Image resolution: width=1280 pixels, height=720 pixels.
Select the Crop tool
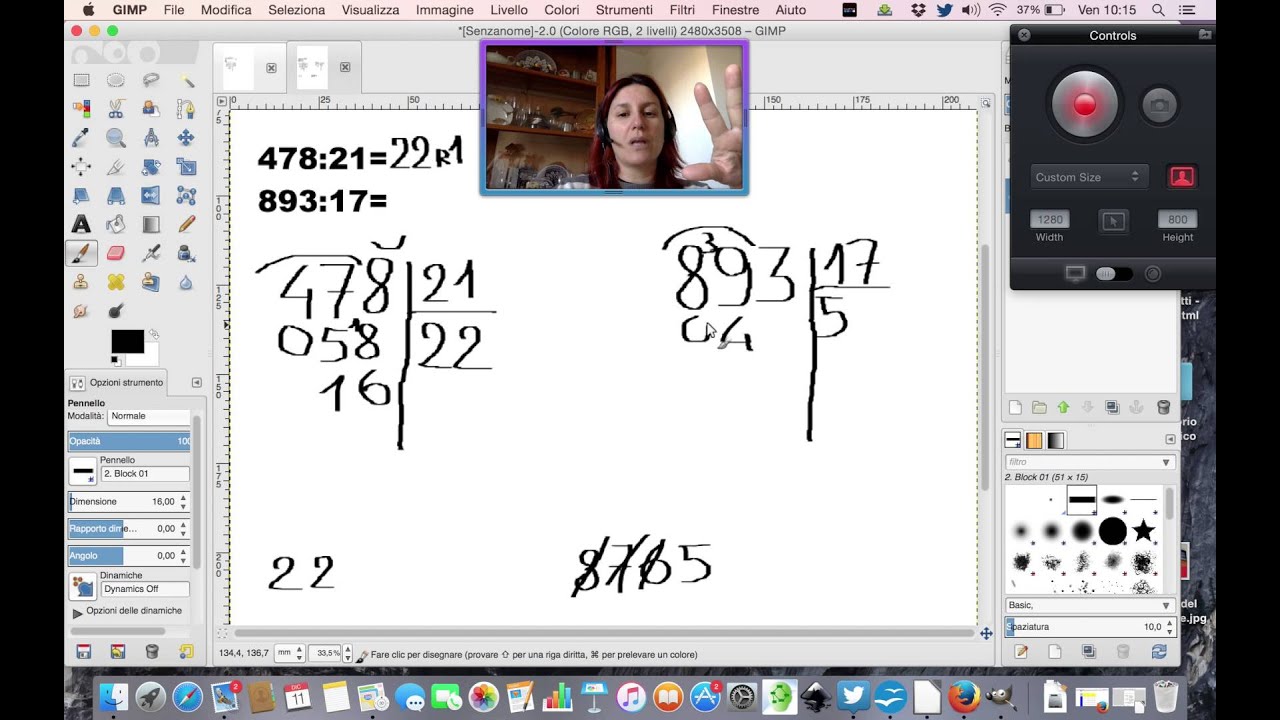tap(116, 167)
